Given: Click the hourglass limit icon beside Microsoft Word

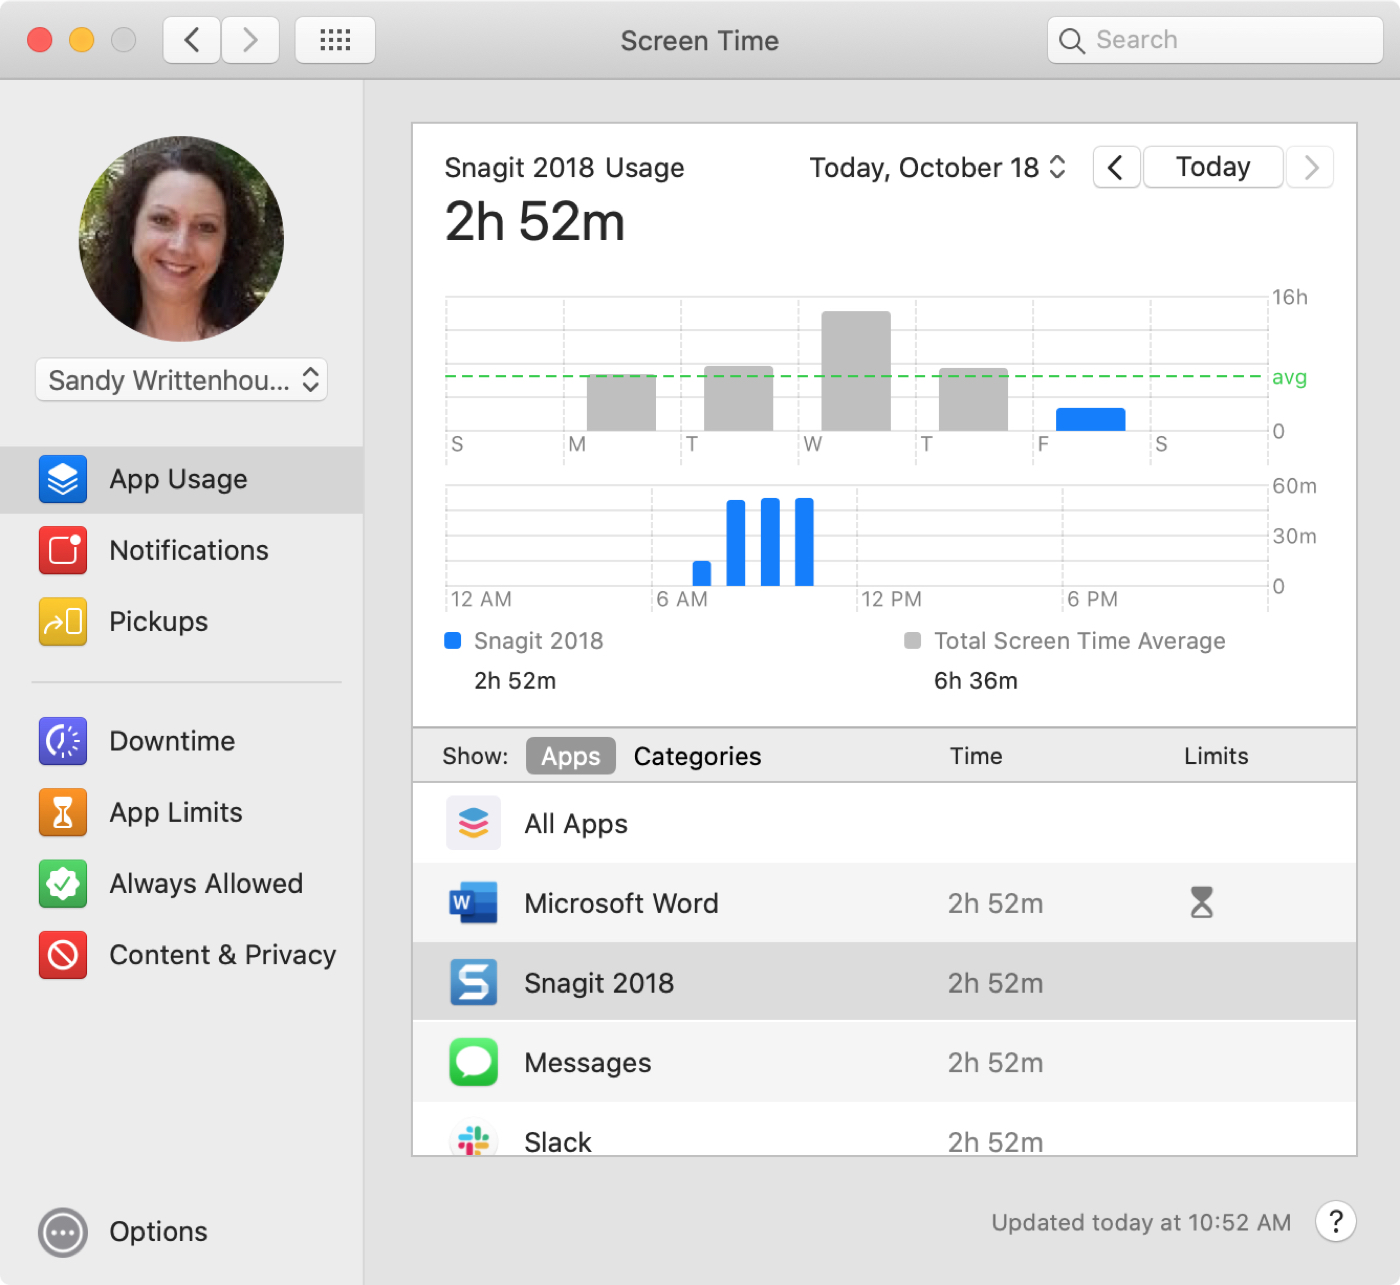Looking at the screenshot, I should tap(1200, 902).
